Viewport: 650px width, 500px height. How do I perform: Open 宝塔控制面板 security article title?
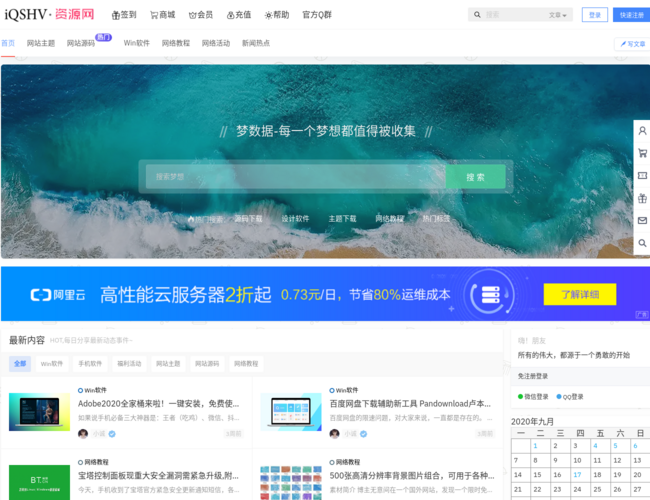(158, 476)
